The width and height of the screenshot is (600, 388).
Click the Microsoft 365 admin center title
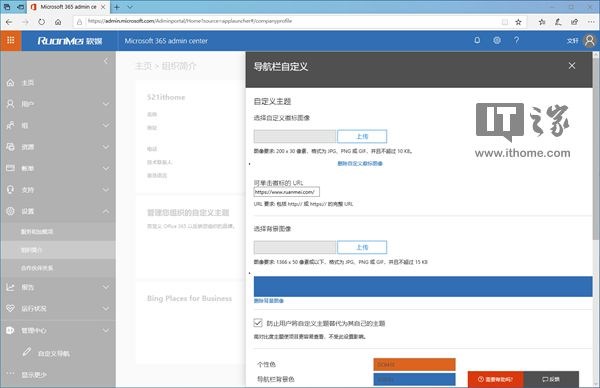(x=166, y=41)
